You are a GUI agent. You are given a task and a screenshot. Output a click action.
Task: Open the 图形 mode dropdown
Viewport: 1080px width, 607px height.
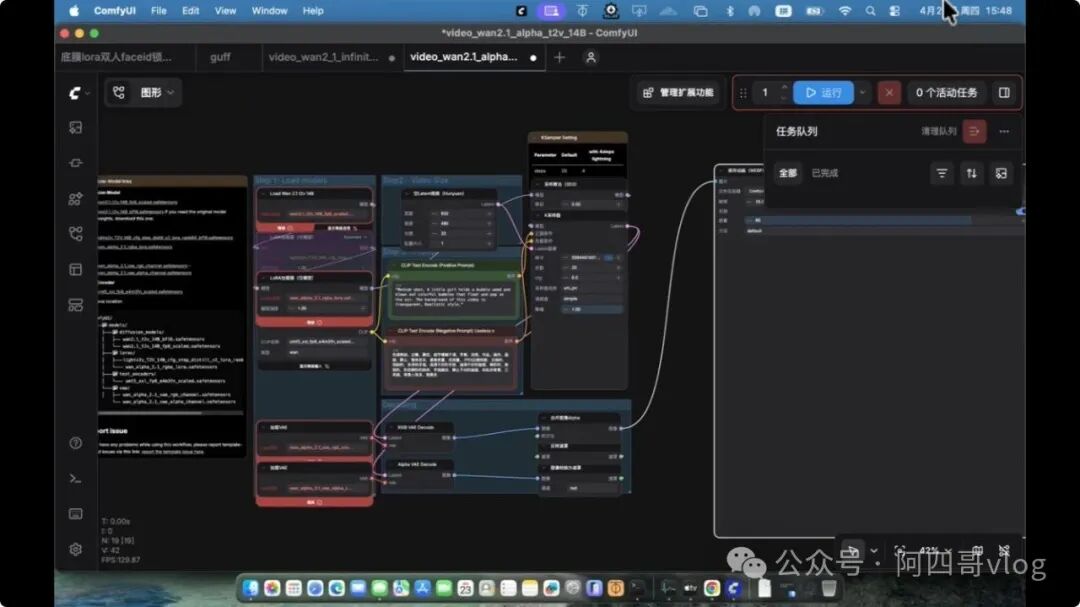157,92
